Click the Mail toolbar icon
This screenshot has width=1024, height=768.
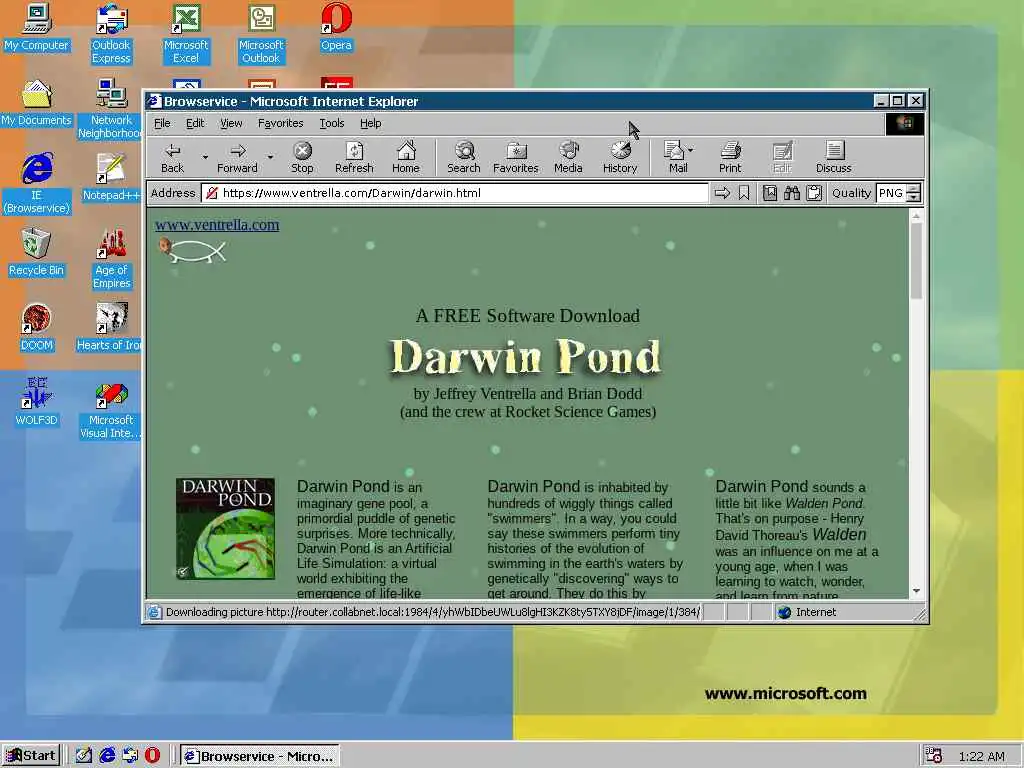pyautogui.click(x=674, y=157)
